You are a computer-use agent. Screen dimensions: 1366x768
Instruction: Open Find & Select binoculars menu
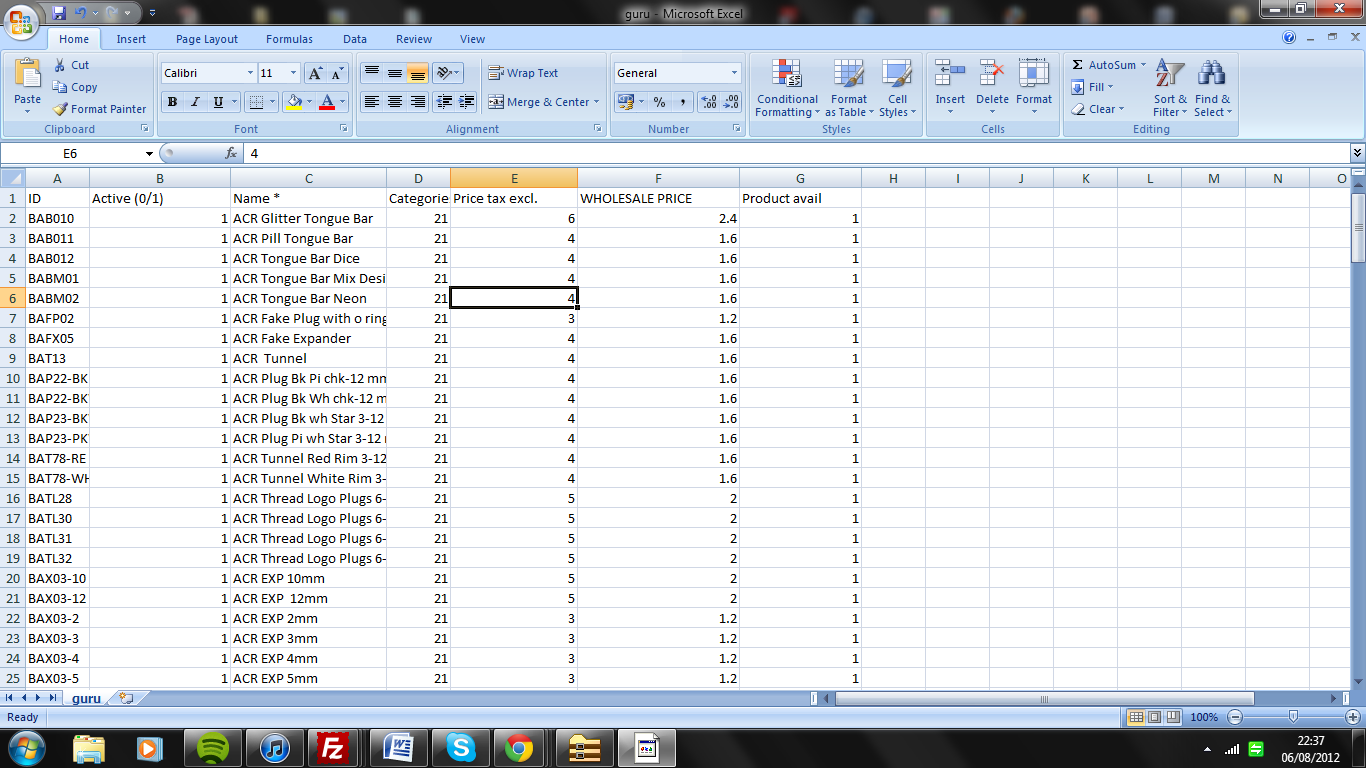(1212, 88)
